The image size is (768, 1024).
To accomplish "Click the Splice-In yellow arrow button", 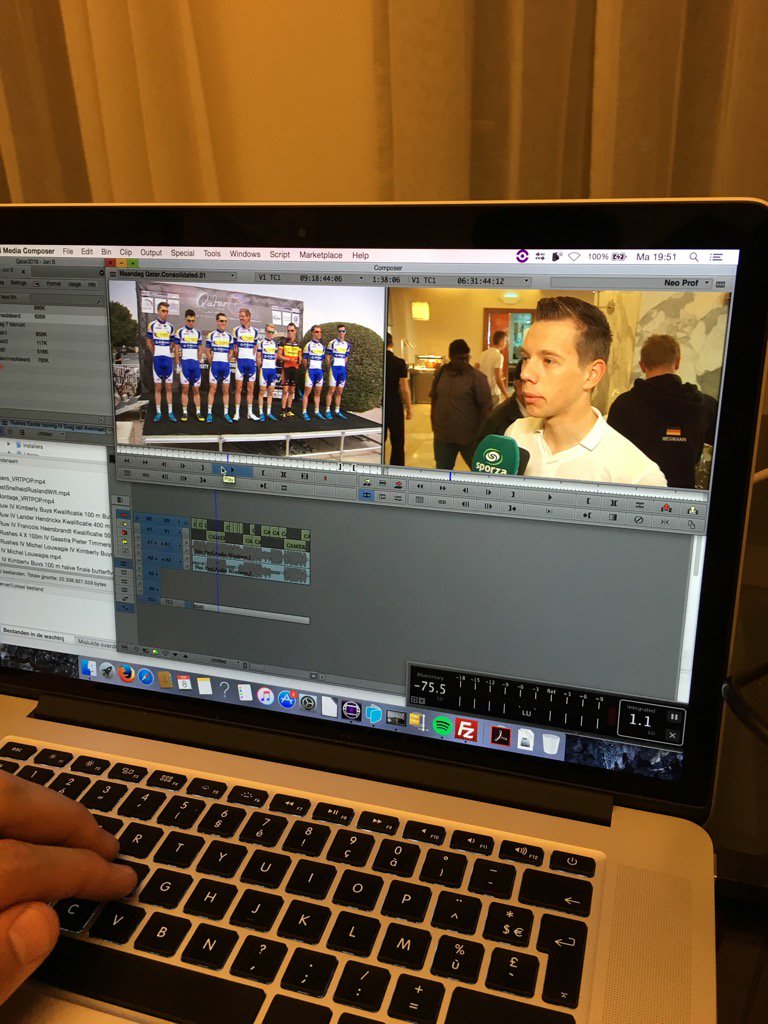I will (x=367, y=482).
